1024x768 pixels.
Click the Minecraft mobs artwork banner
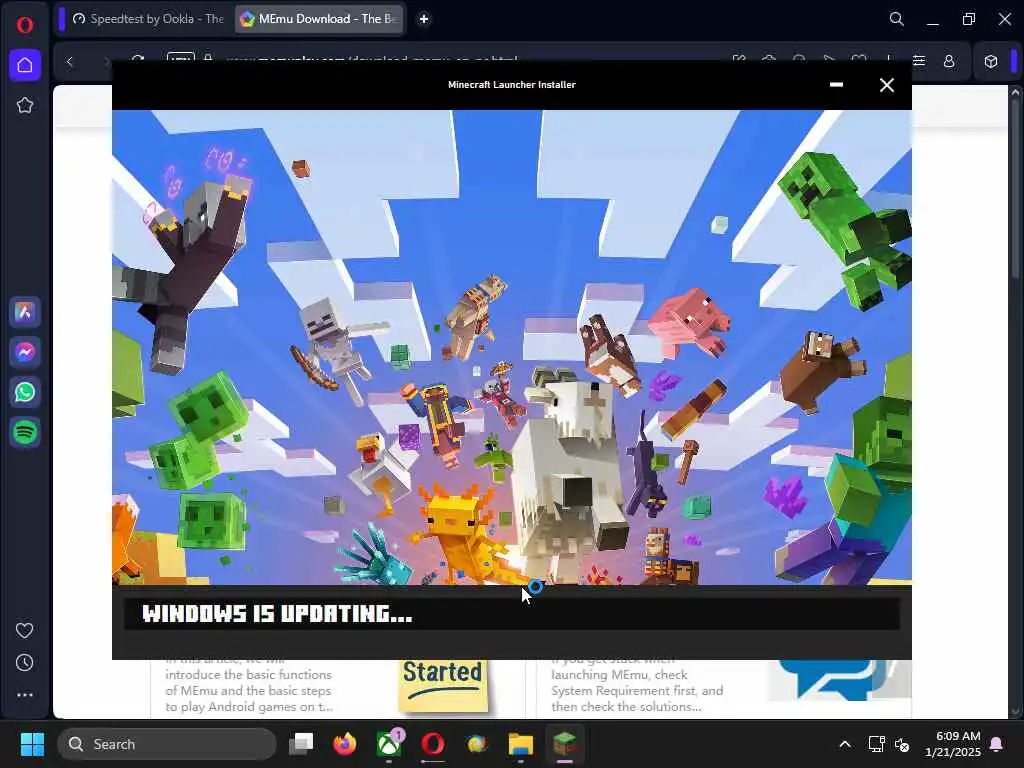(x=511, y=347)
